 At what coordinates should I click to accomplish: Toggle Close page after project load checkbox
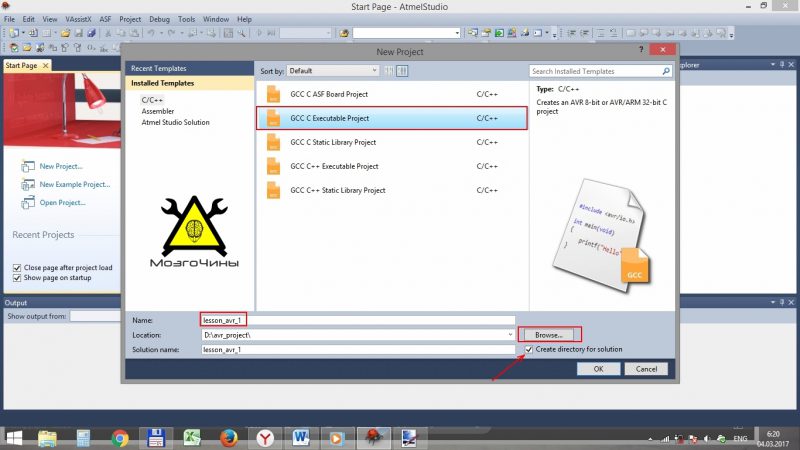[x=17, y=267]
